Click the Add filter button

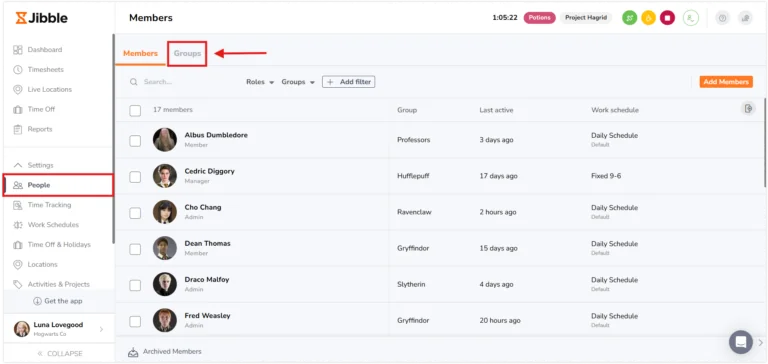348,82
